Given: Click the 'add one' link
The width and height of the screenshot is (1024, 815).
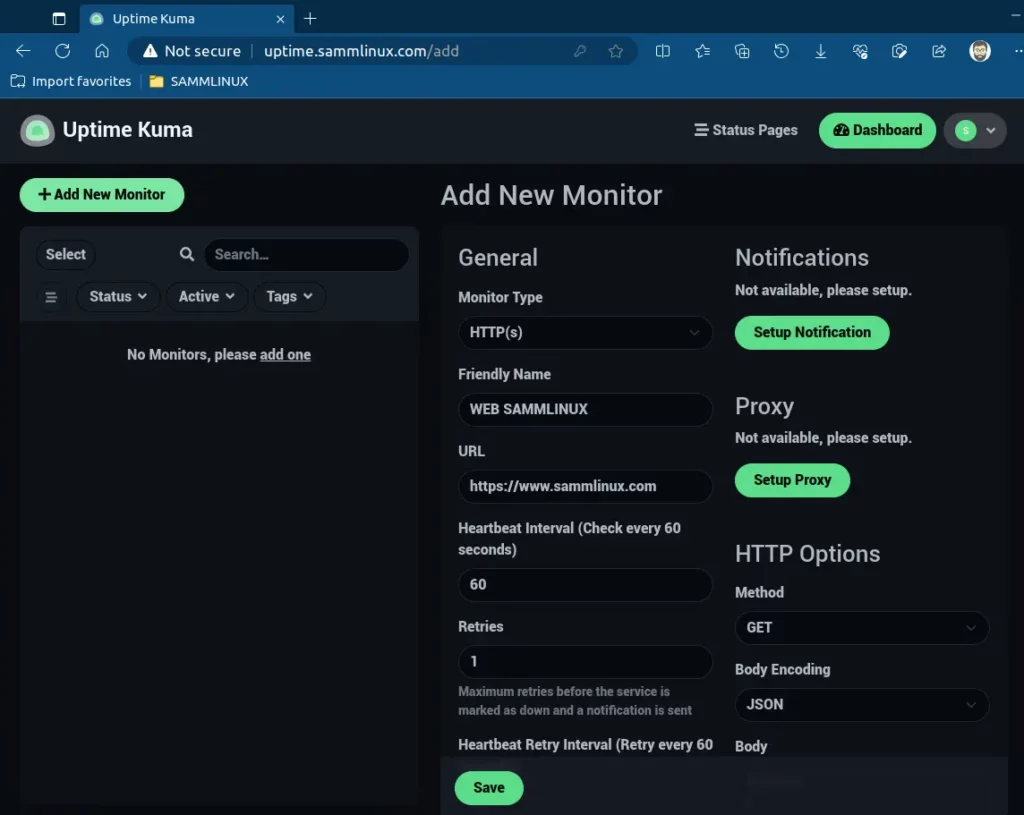Looking at the screenshot, I should [x=285, y=355].
